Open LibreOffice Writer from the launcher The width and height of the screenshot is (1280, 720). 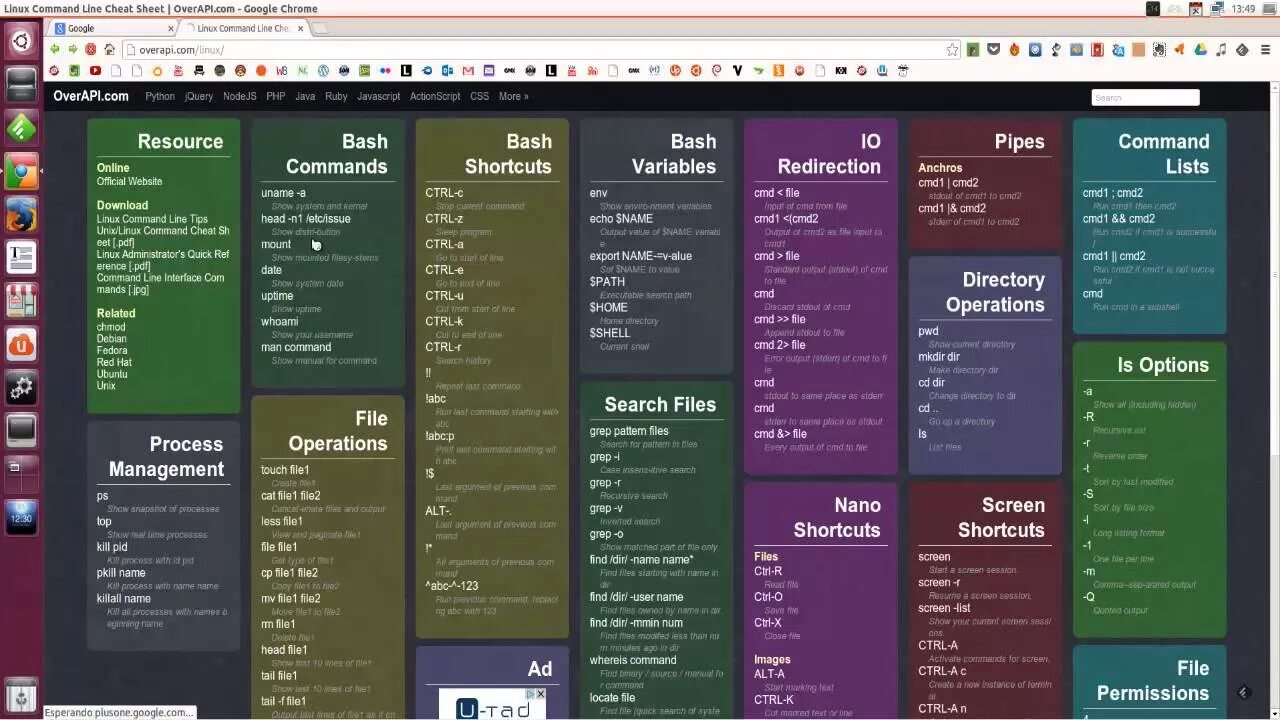point(21,258)
